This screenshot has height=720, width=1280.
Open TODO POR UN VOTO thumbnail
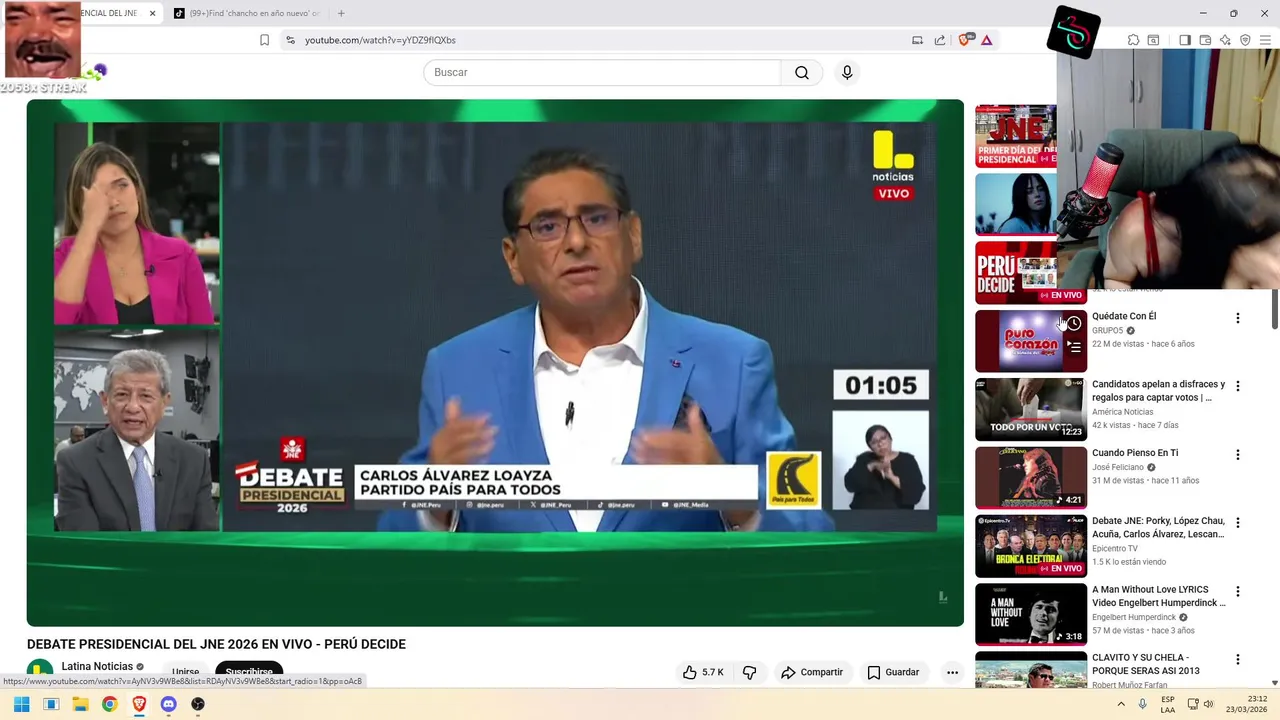point(1031,409)
